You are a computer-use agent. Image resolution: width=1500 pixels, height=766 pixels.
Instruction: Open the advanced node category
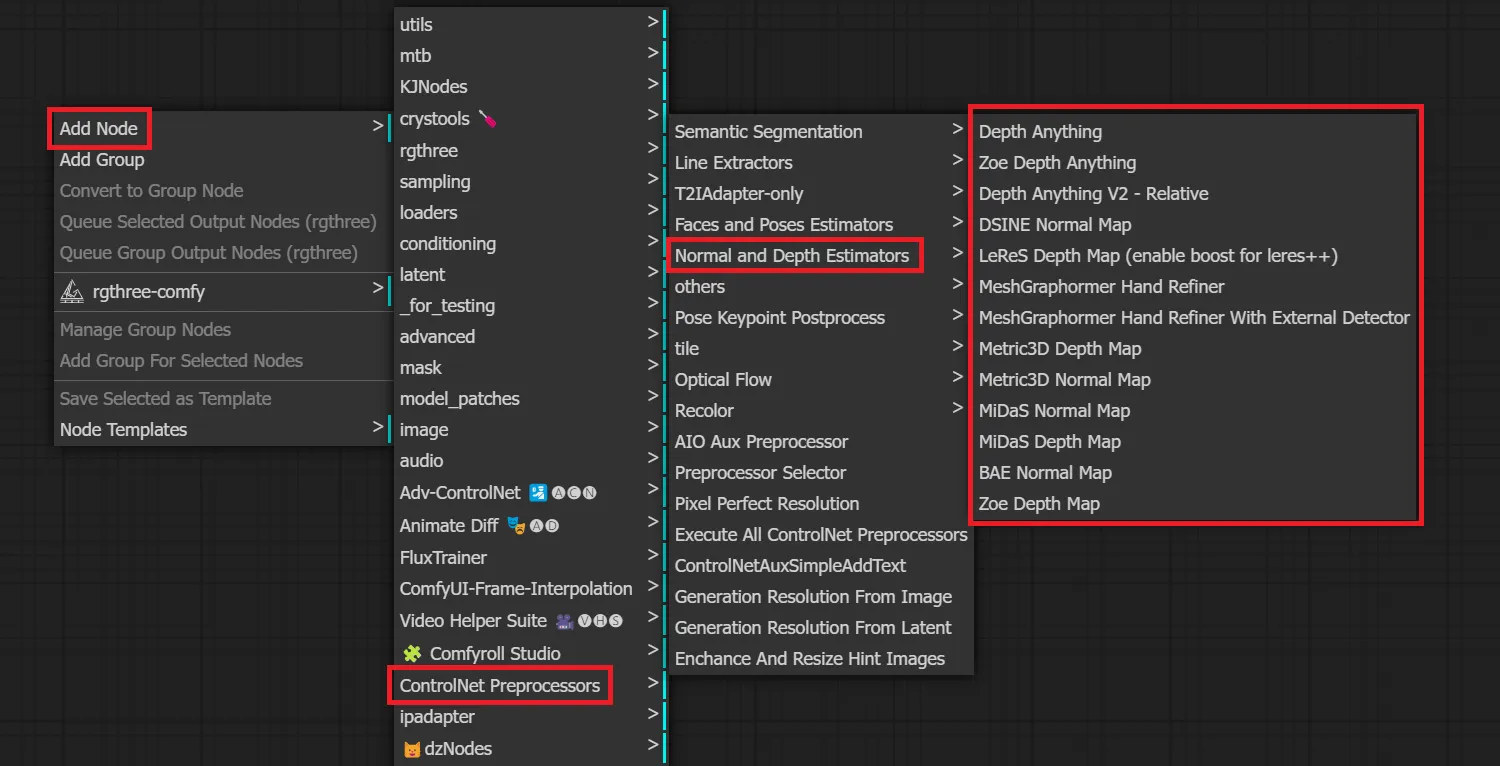(530, 336)
